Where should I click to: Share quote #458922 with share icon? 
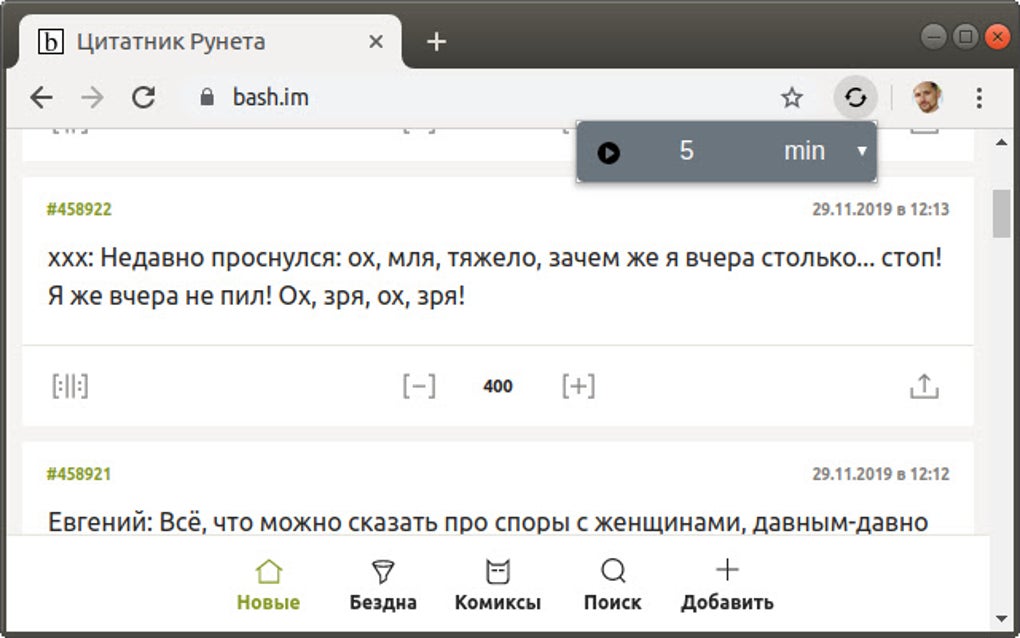pos(924,386)
